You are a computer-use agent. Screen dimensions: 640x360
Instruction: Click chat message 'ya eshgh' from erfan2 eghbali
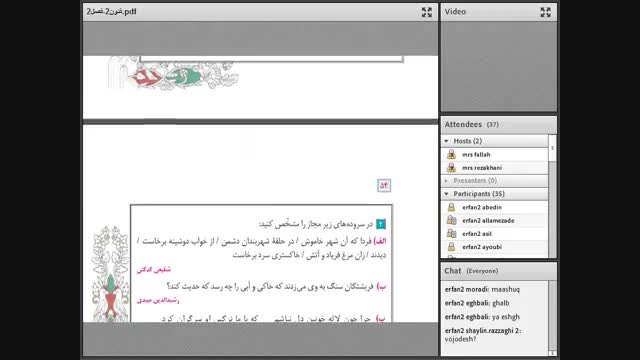click(x=482, y=317)
